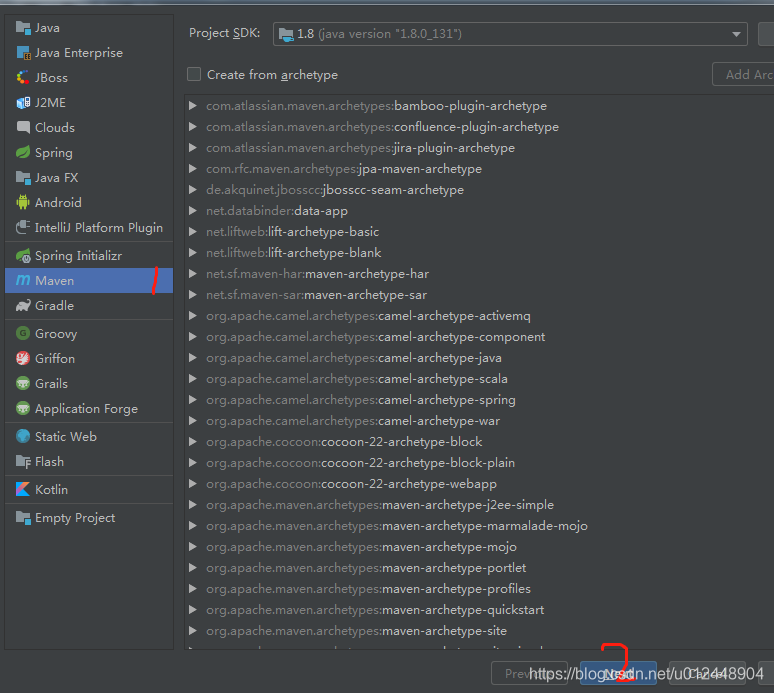Expand jira-plugin-archetype entry
The image size is (774, 693).
click(193, 148)
